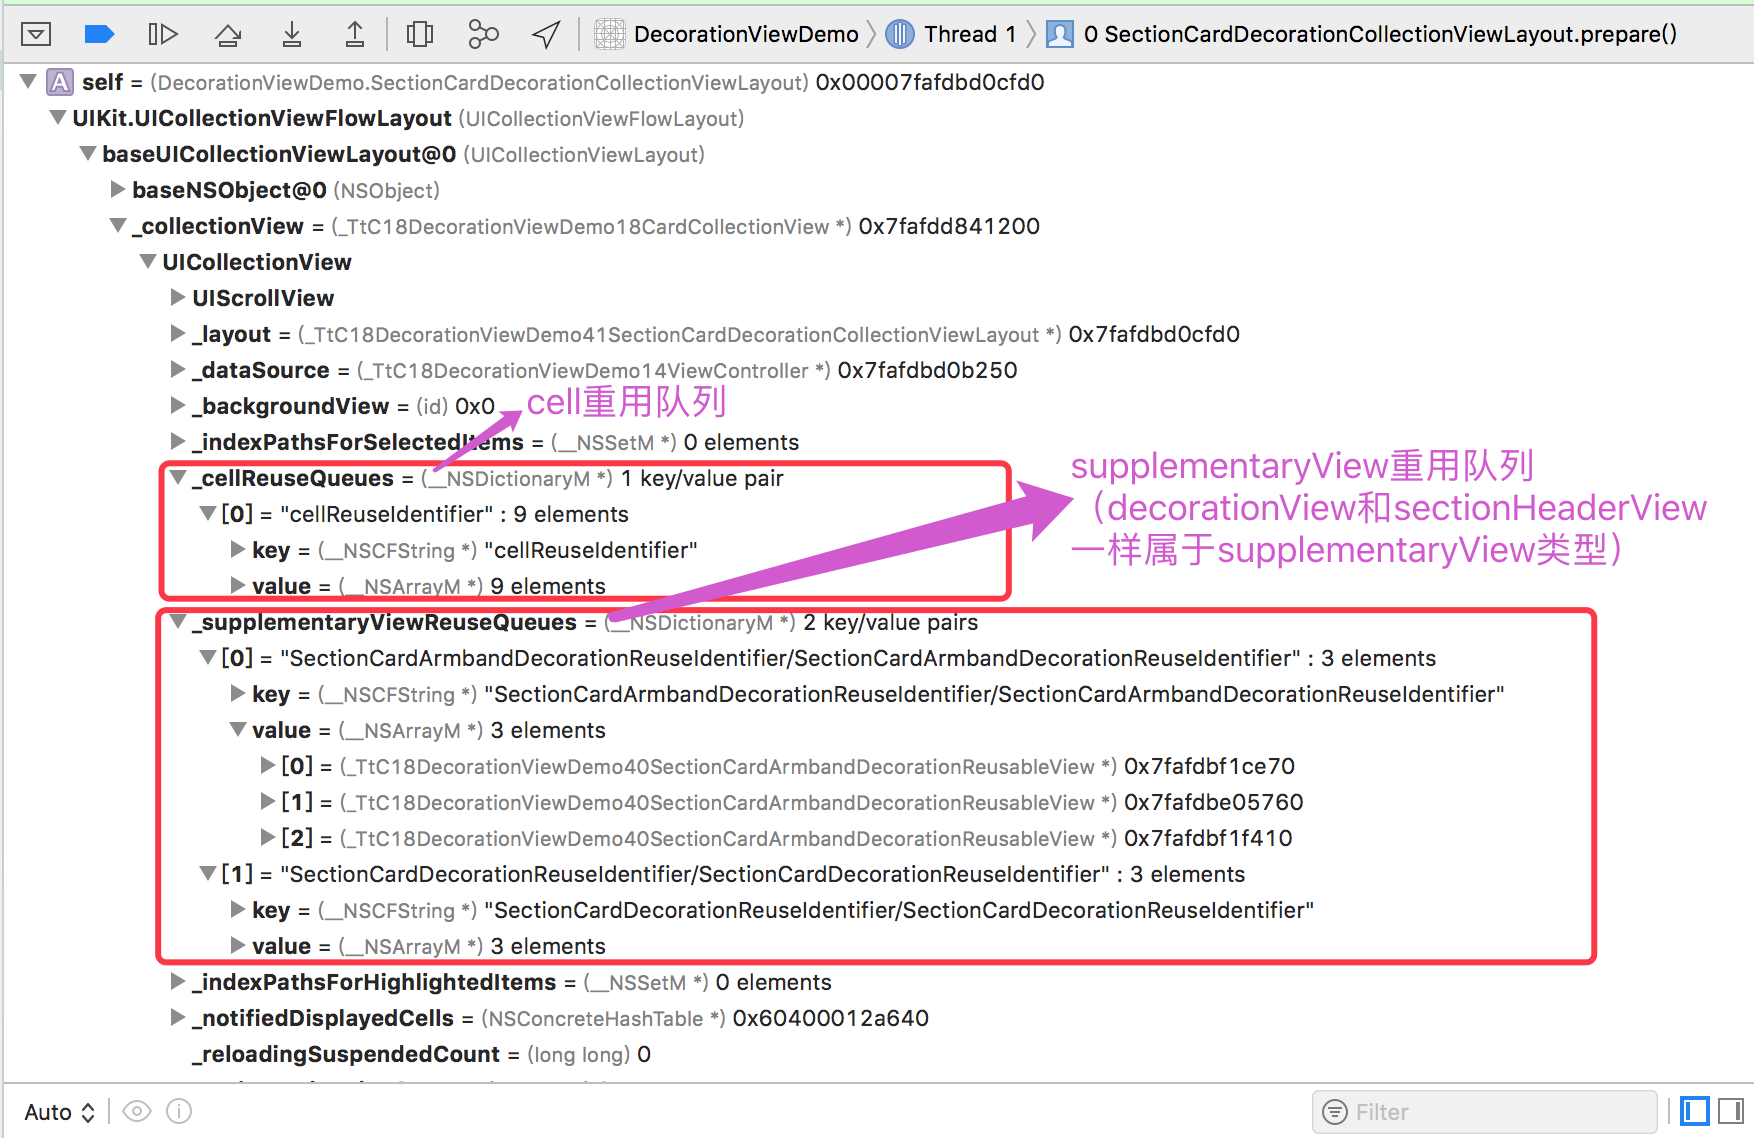This screenshot has width=1754, height=1138.
Task: Expand the baseNSObject@0 tree item
Action: click(x=117, y=190)
